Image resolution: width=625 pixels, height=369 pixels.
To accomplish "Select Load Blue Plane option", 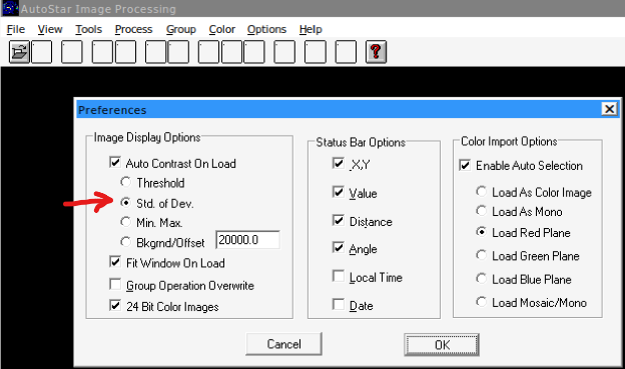I will pos(482,279).
